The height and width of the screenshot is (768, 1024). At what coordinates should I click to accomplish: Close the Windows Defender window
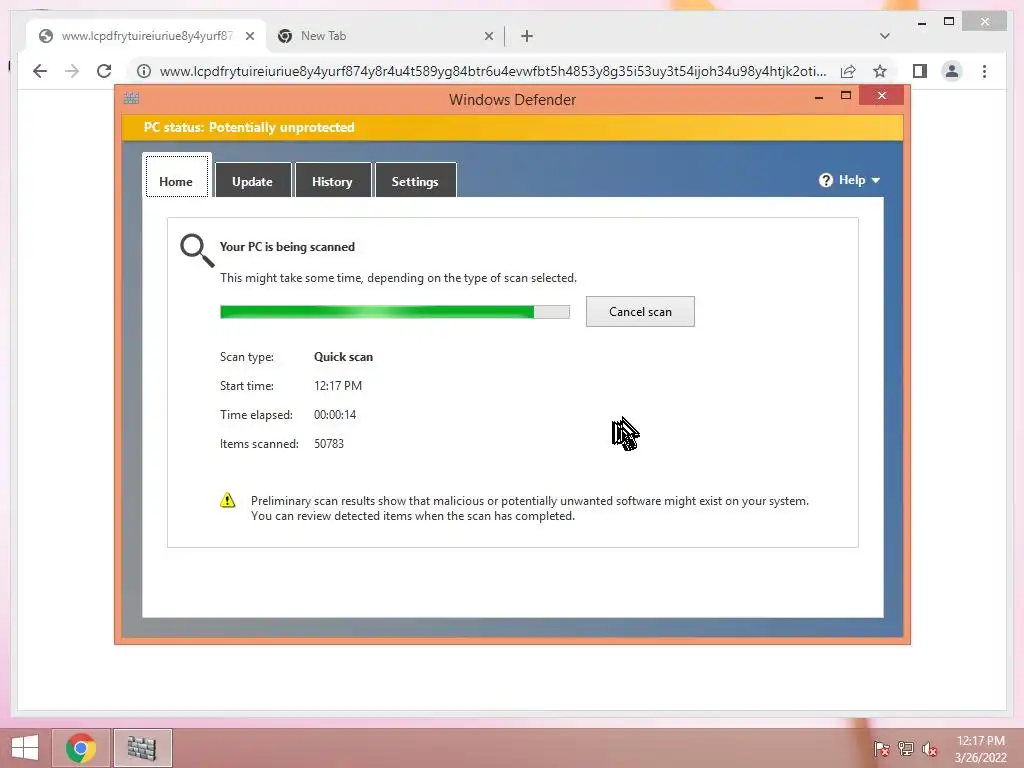[x=882, y=95]
